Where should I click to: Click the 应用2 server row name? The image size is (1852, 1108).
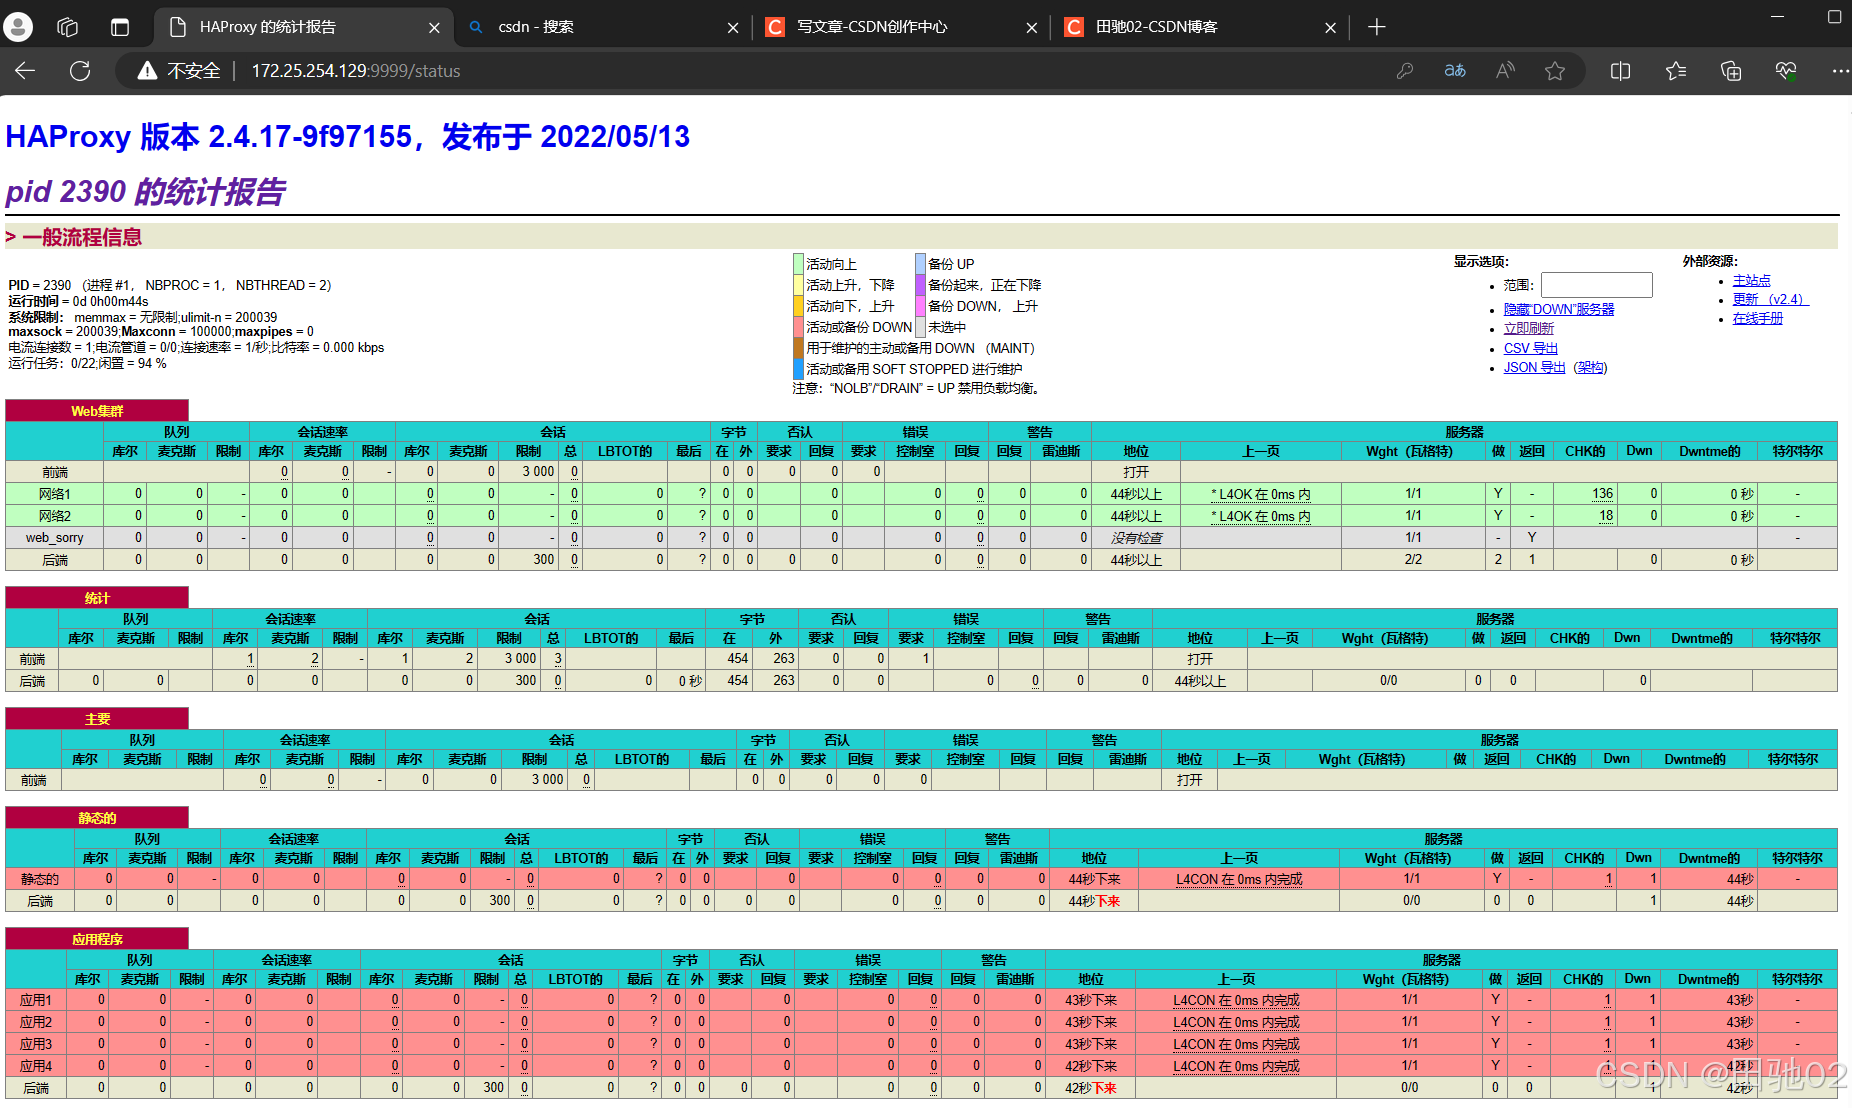click(36, 1022)
